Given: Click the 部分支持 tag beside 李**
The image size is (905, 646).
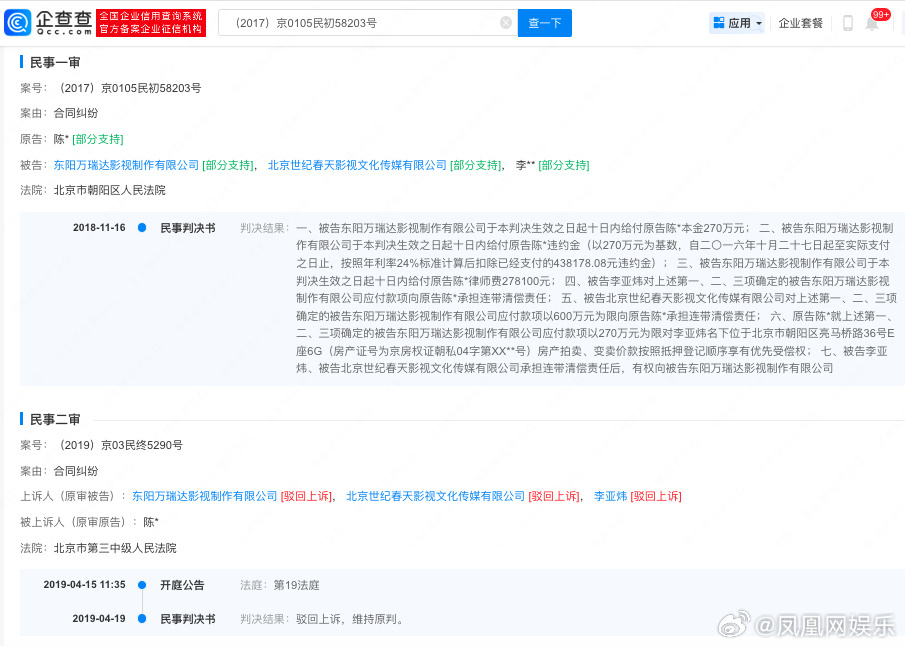Looking at the screenshot, I should [564, 165].
